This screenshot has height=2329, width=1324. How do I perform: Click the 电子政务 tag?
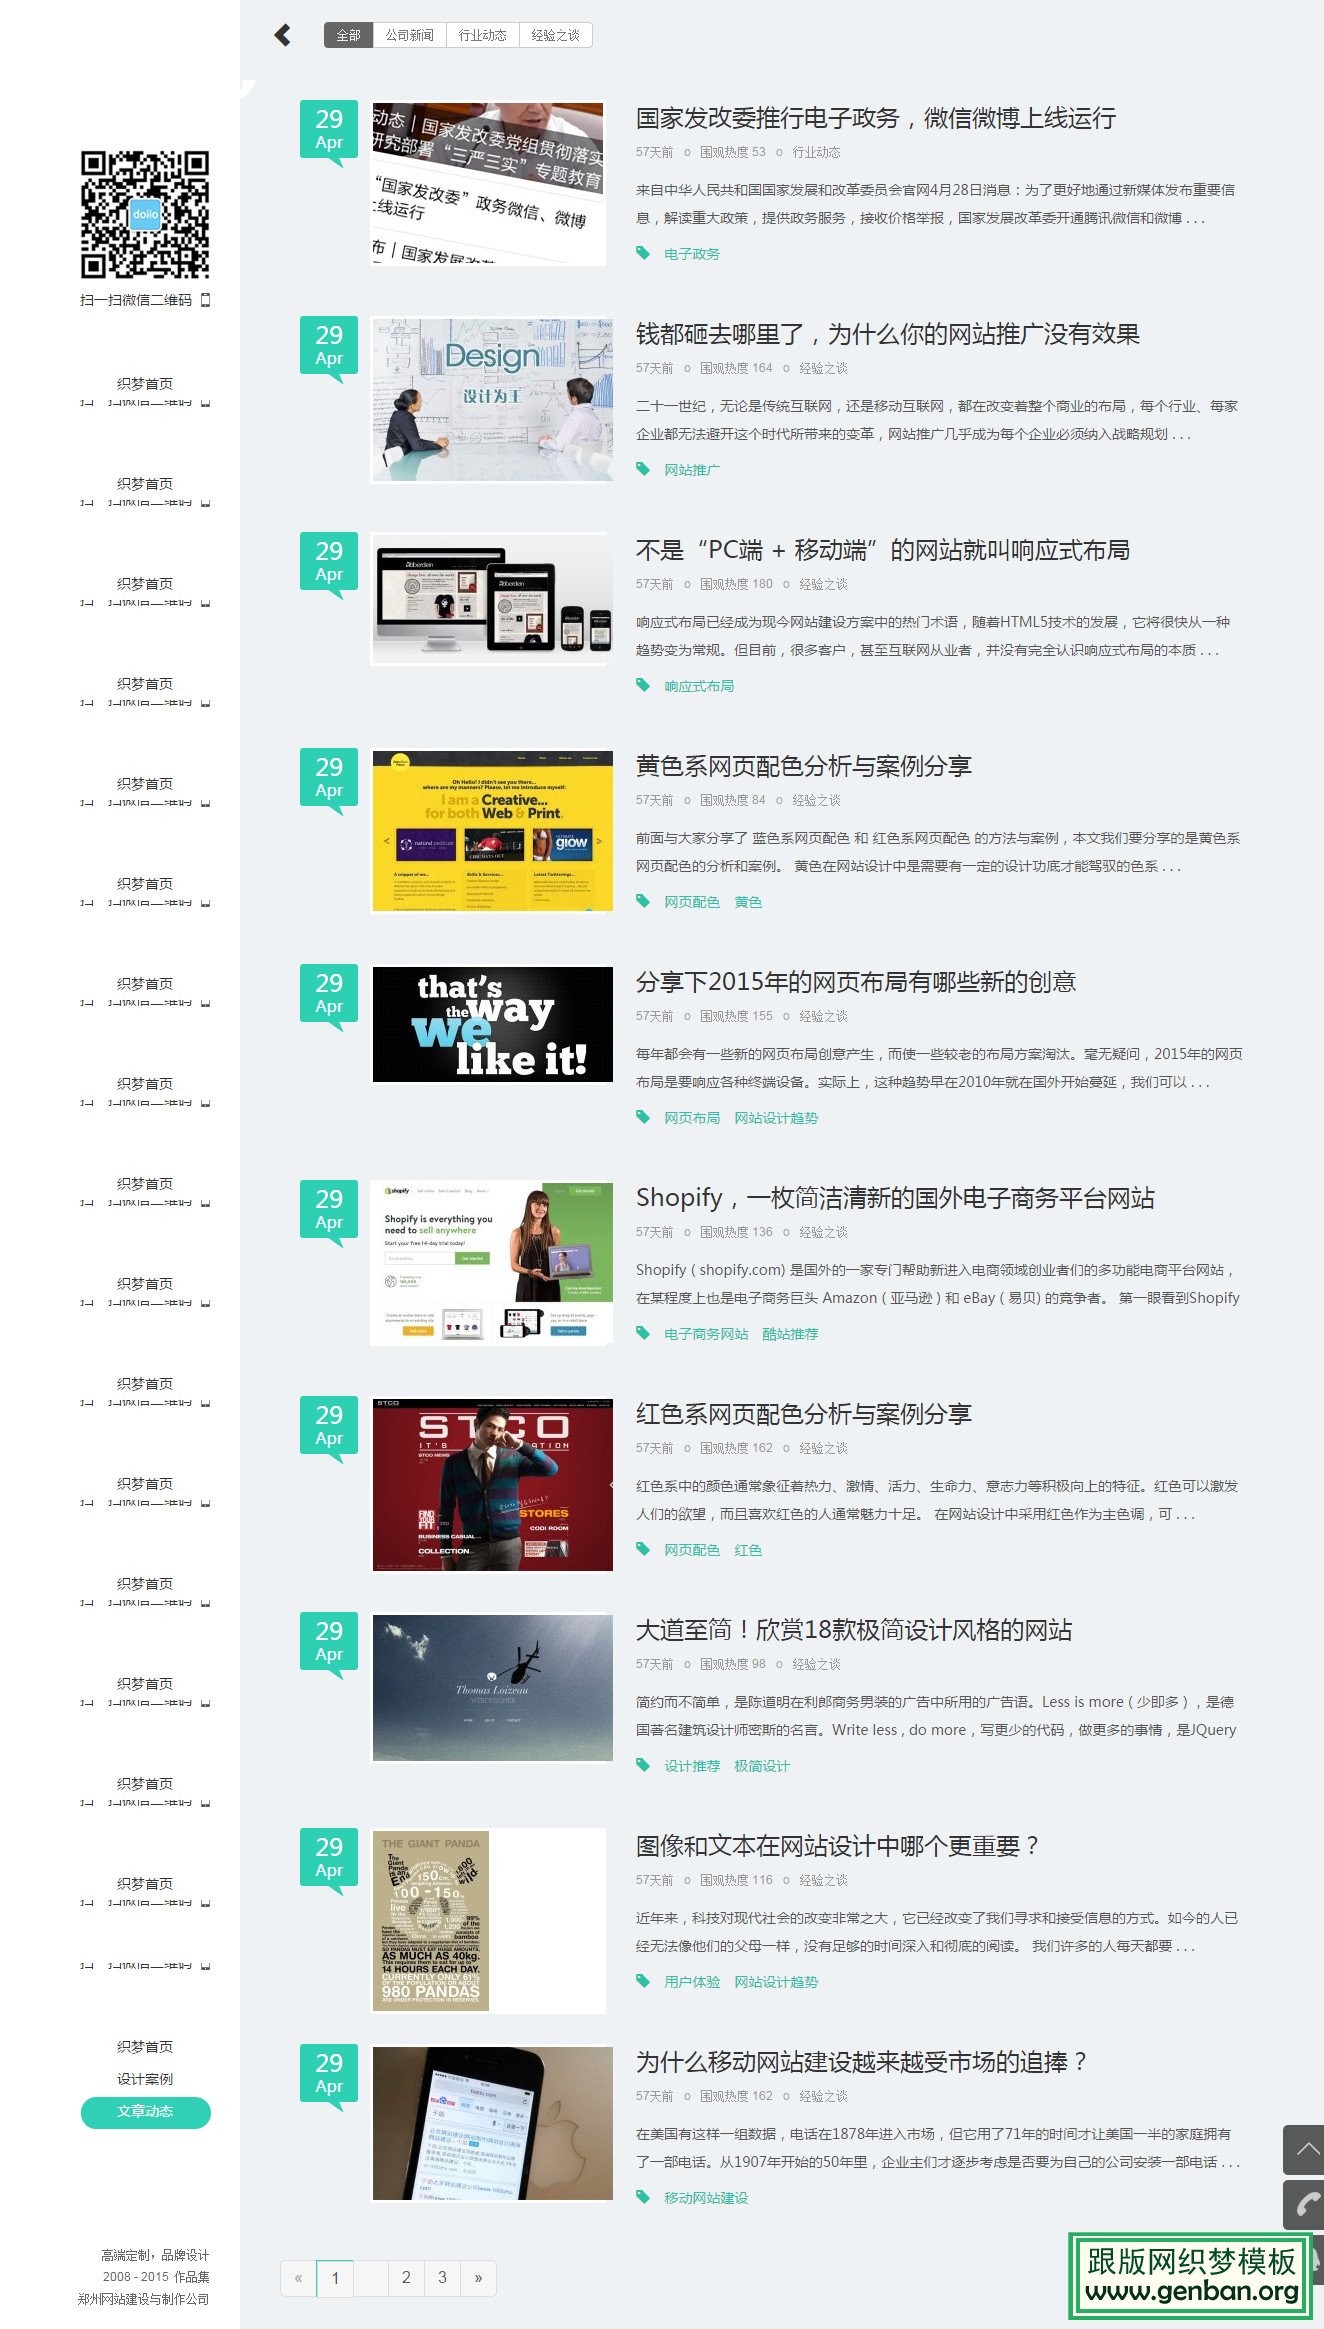click(x=692, y=254)
